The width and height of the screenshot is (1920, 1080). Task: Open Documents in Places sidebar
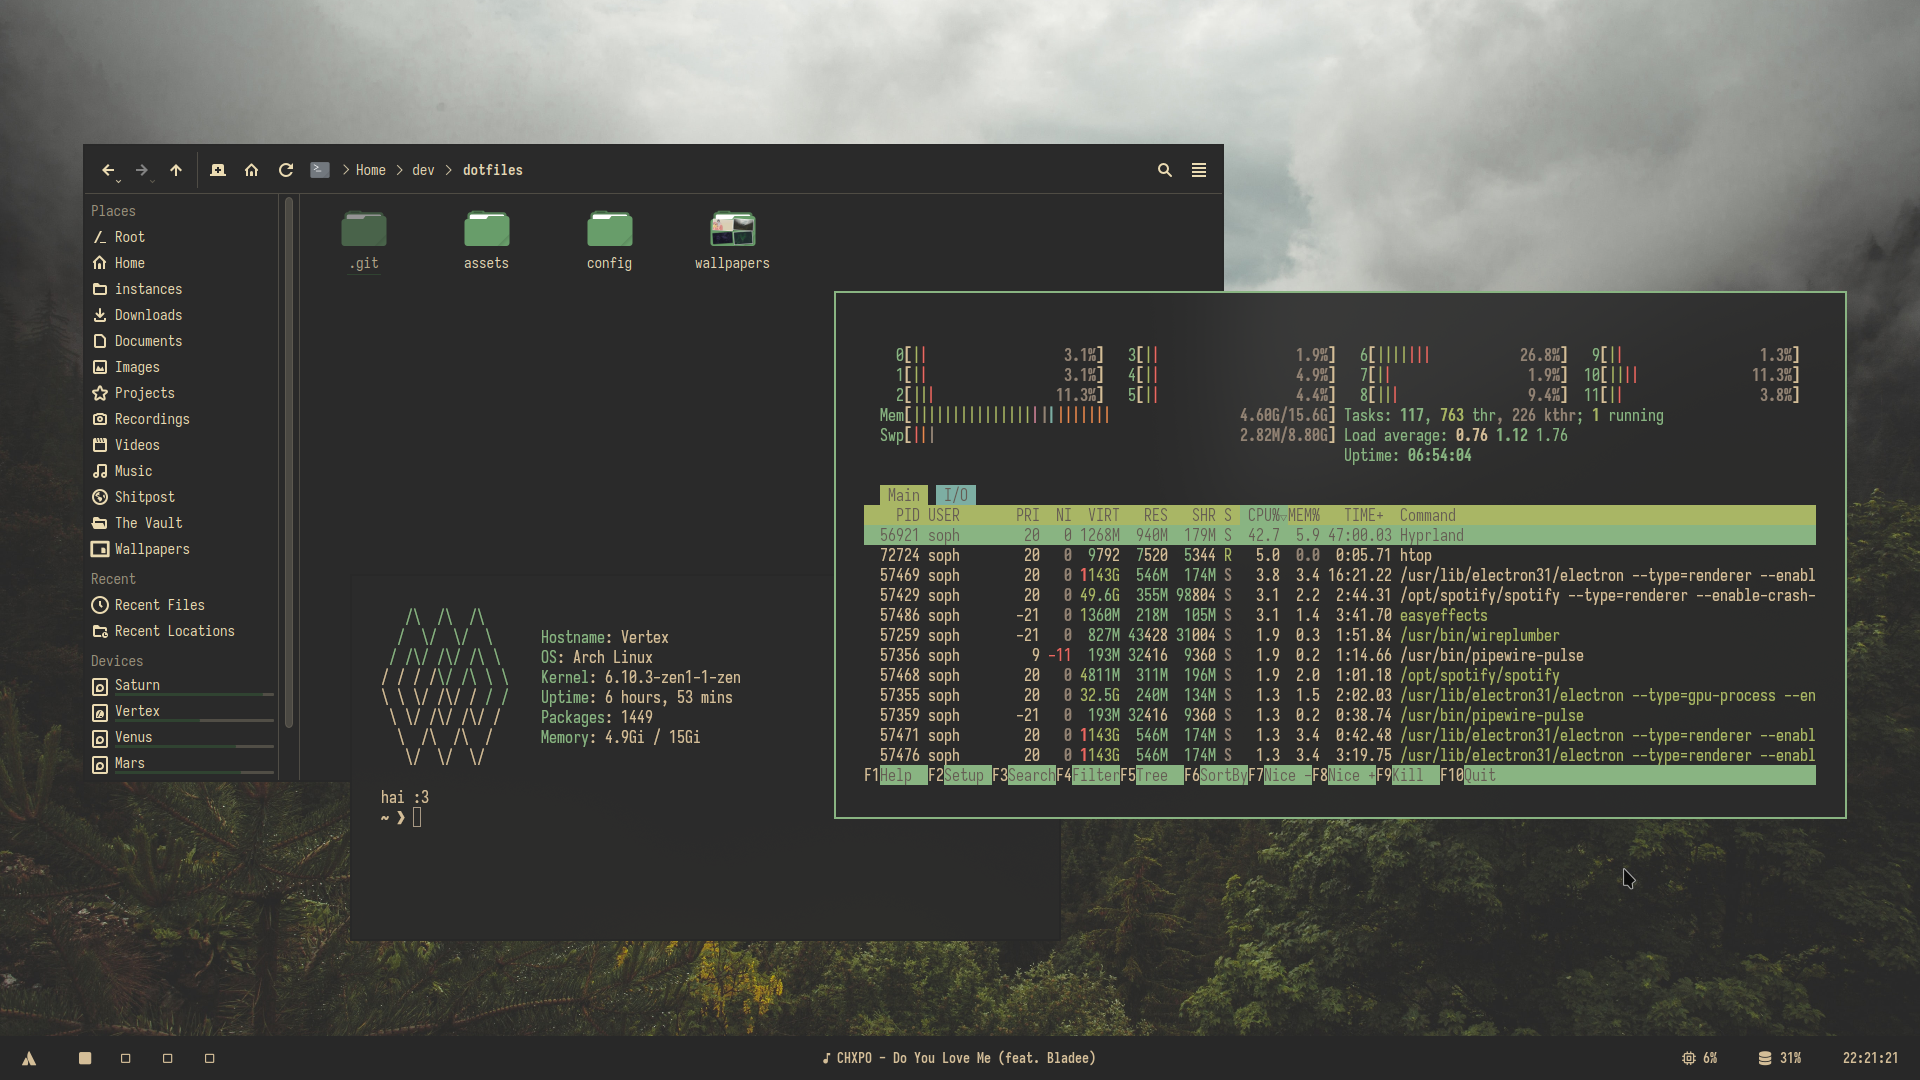(x=180, y=341)
